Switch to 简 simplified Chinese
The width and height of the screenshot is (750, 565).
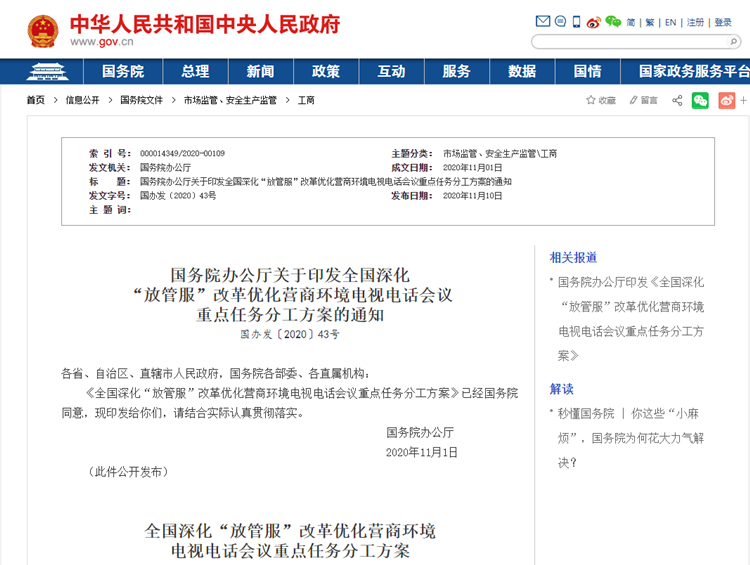(631, 22)
